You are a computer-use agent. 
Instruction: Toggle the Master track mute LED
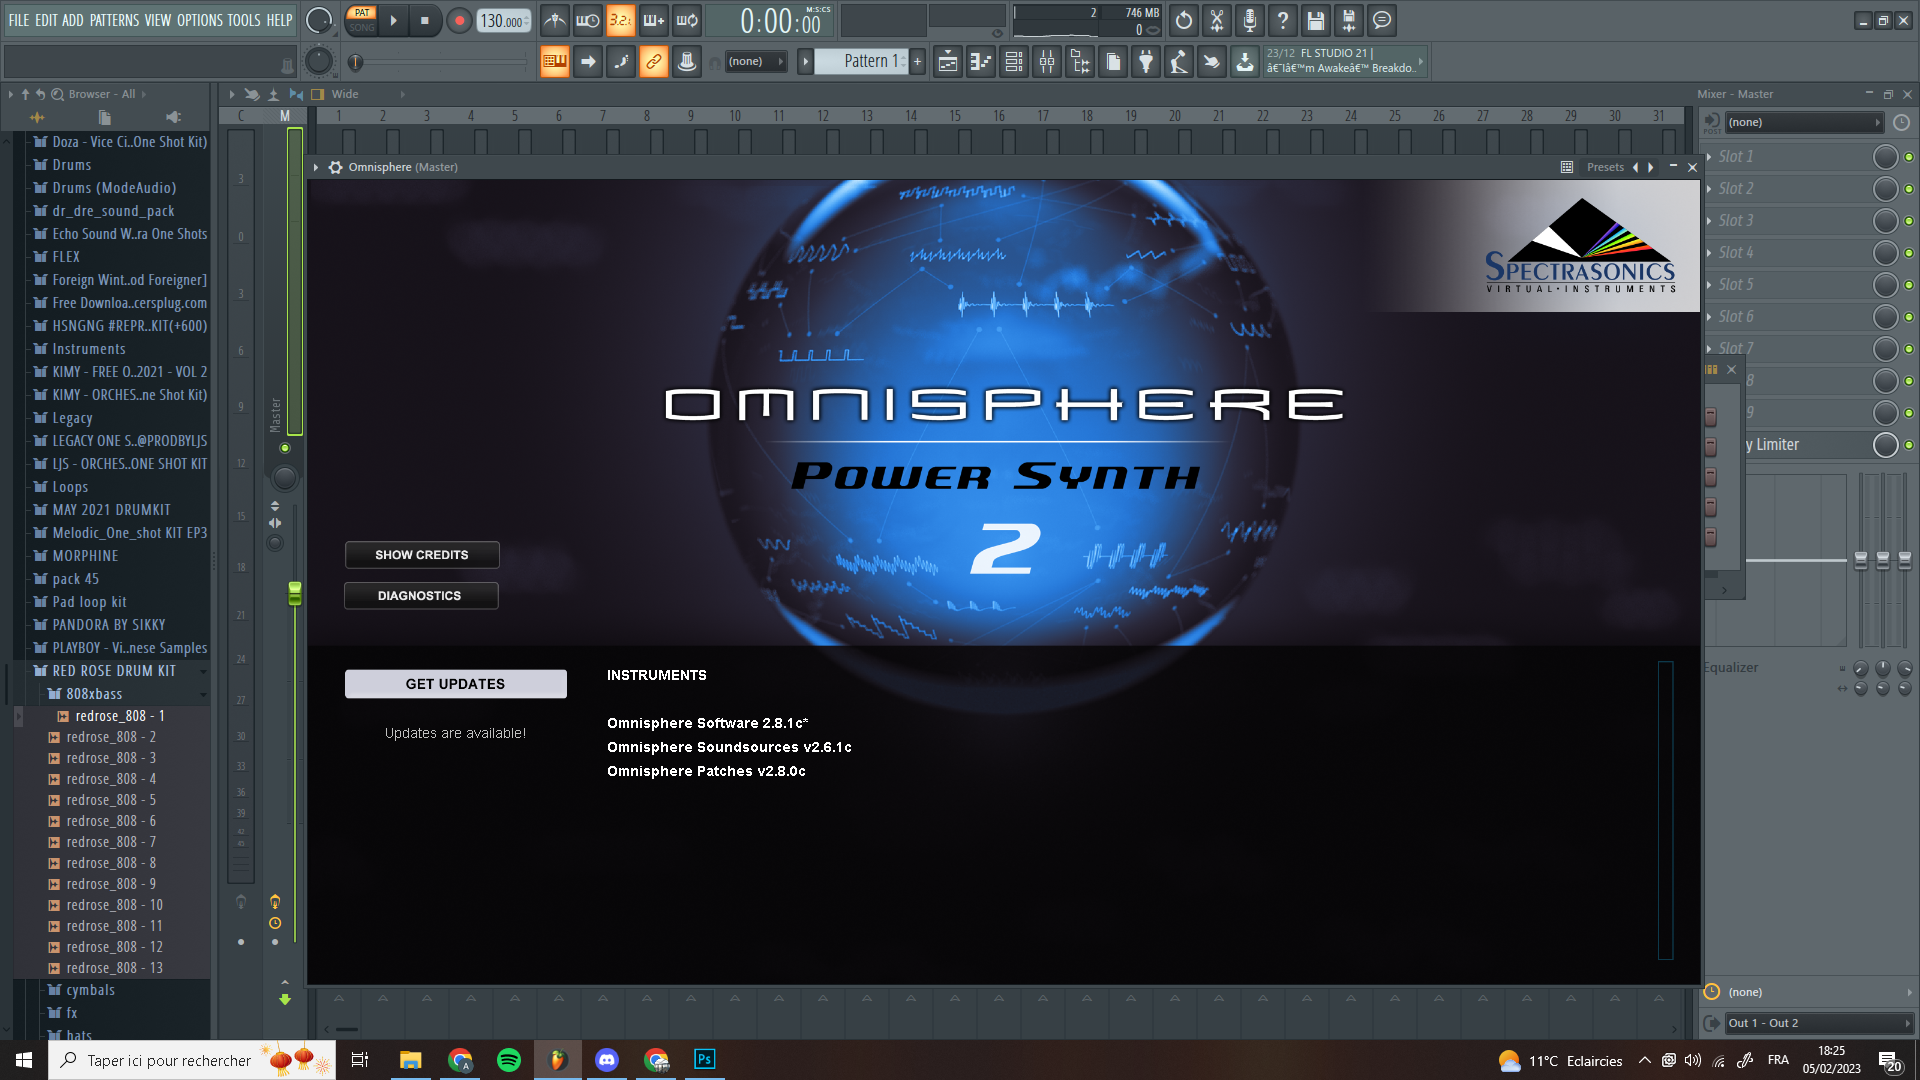click(x=285, y=448)
